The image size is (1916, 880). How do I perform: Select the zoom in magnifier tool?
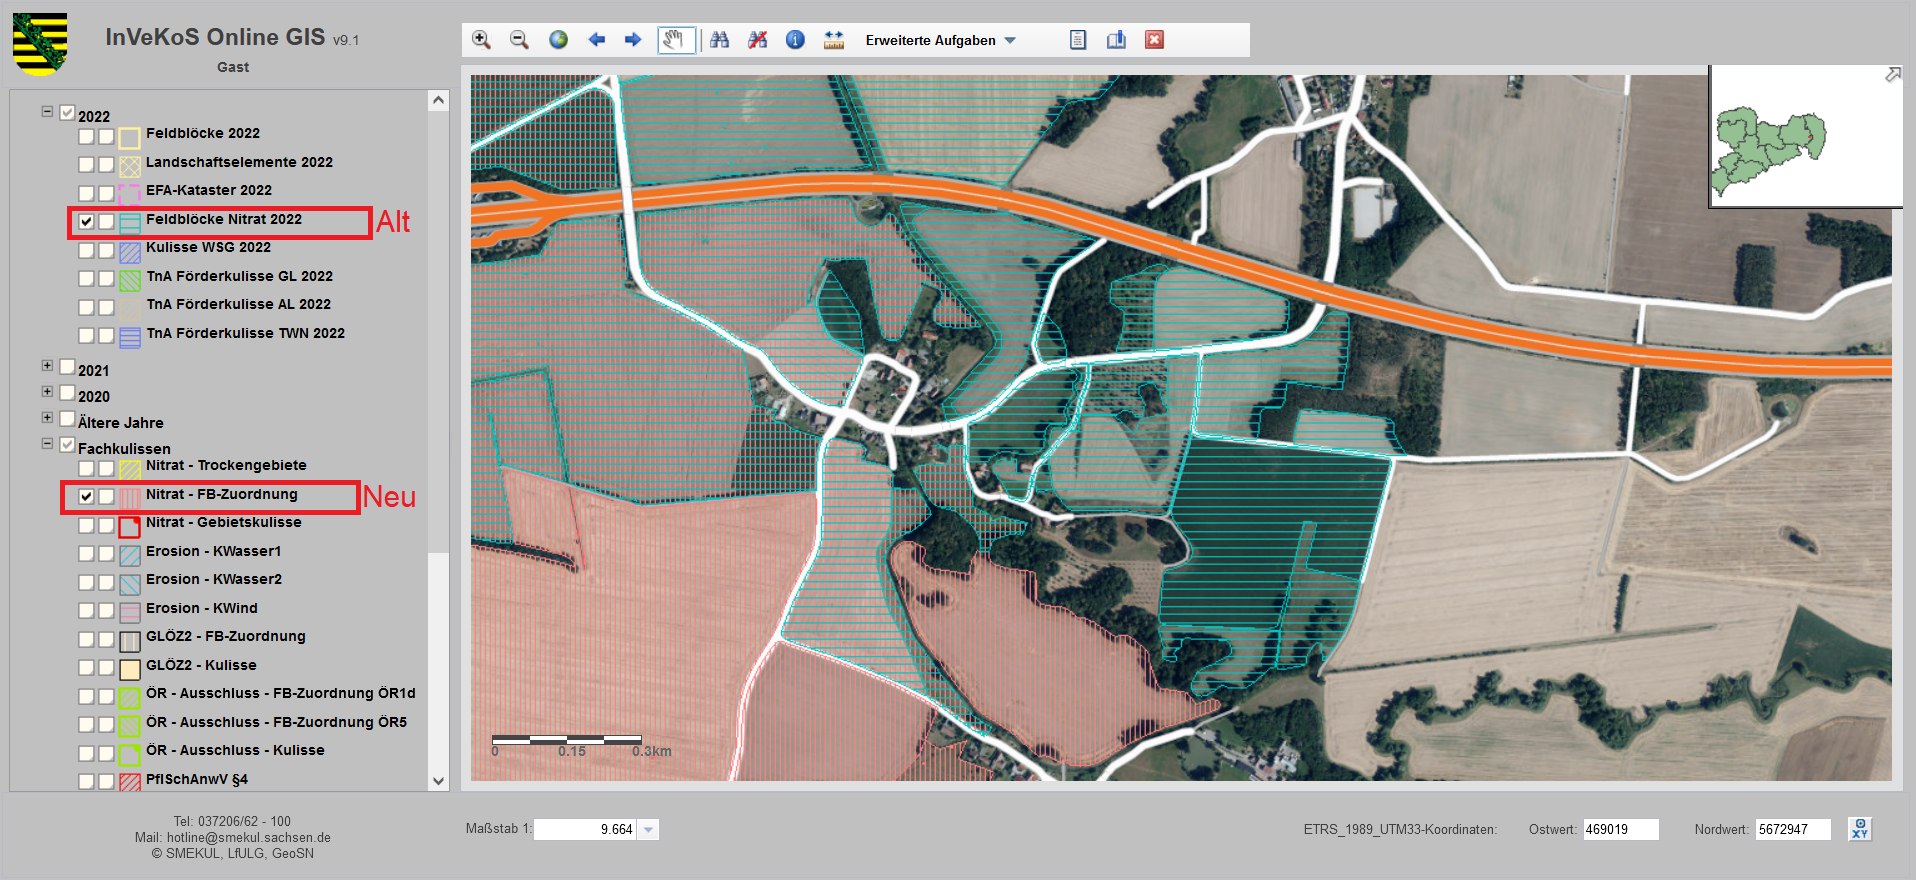click(481, 40)
